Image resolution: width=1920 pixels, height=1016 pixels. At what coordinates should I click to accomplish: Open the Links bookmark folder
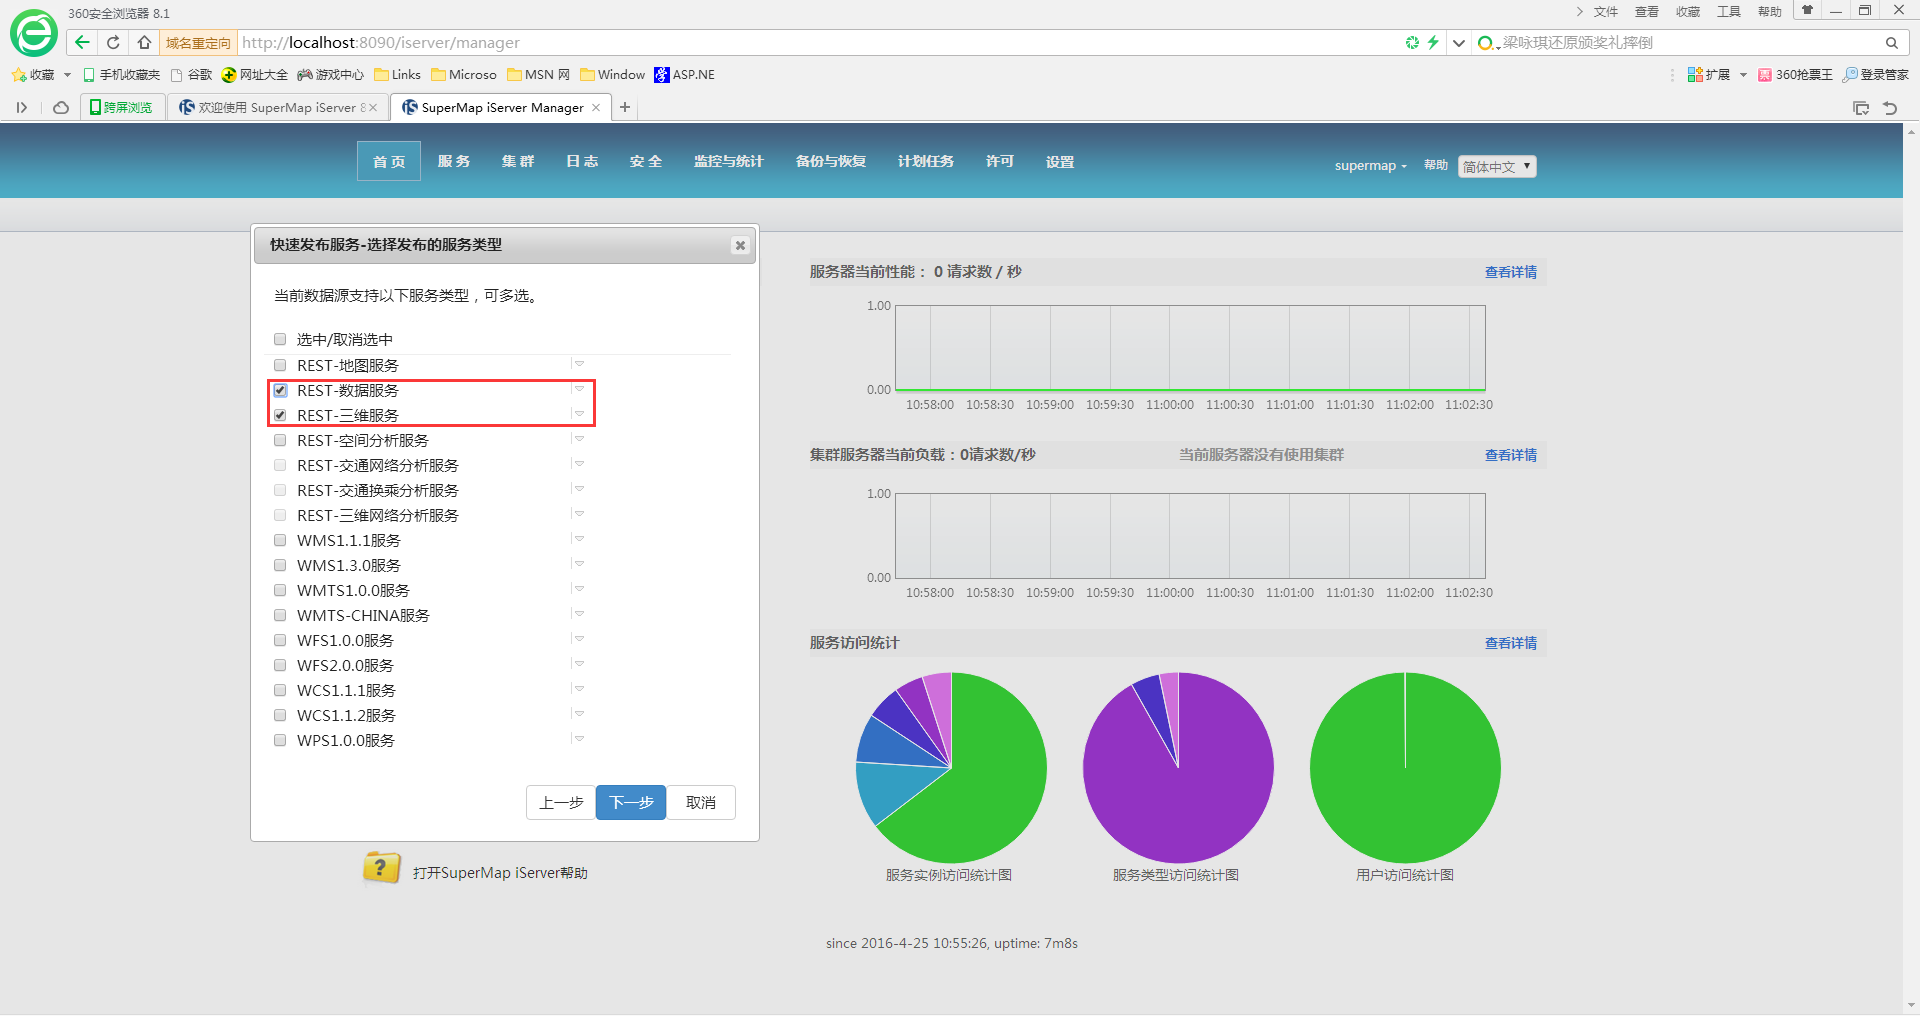tap(397, 75)
